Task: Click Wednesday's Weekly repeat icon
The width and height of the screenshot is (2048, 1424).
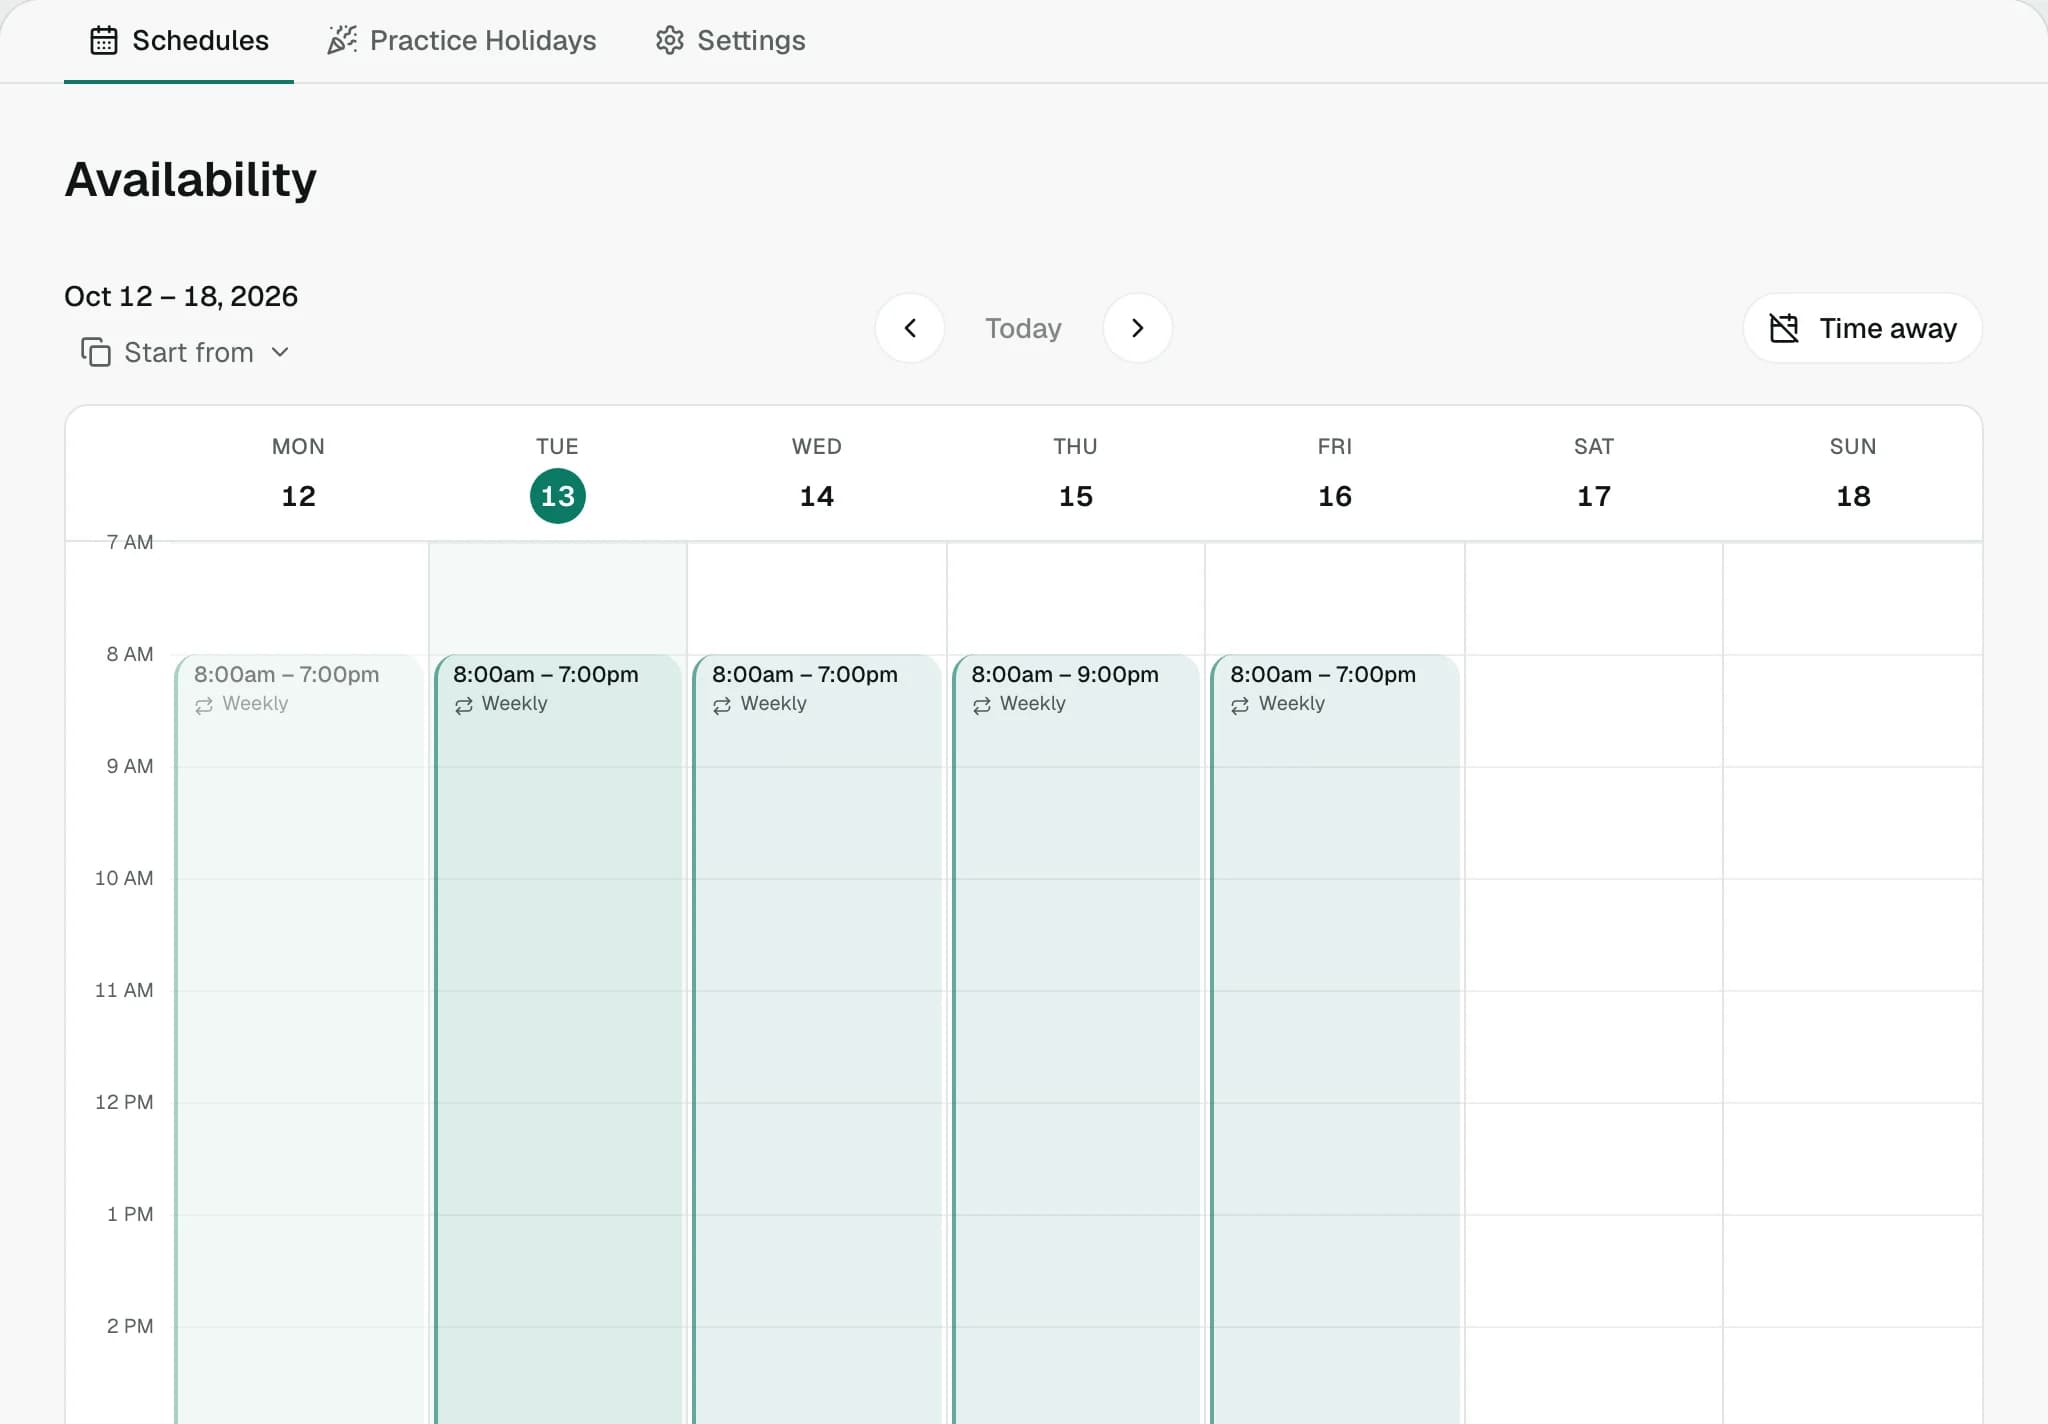Action: pos(722,705)
